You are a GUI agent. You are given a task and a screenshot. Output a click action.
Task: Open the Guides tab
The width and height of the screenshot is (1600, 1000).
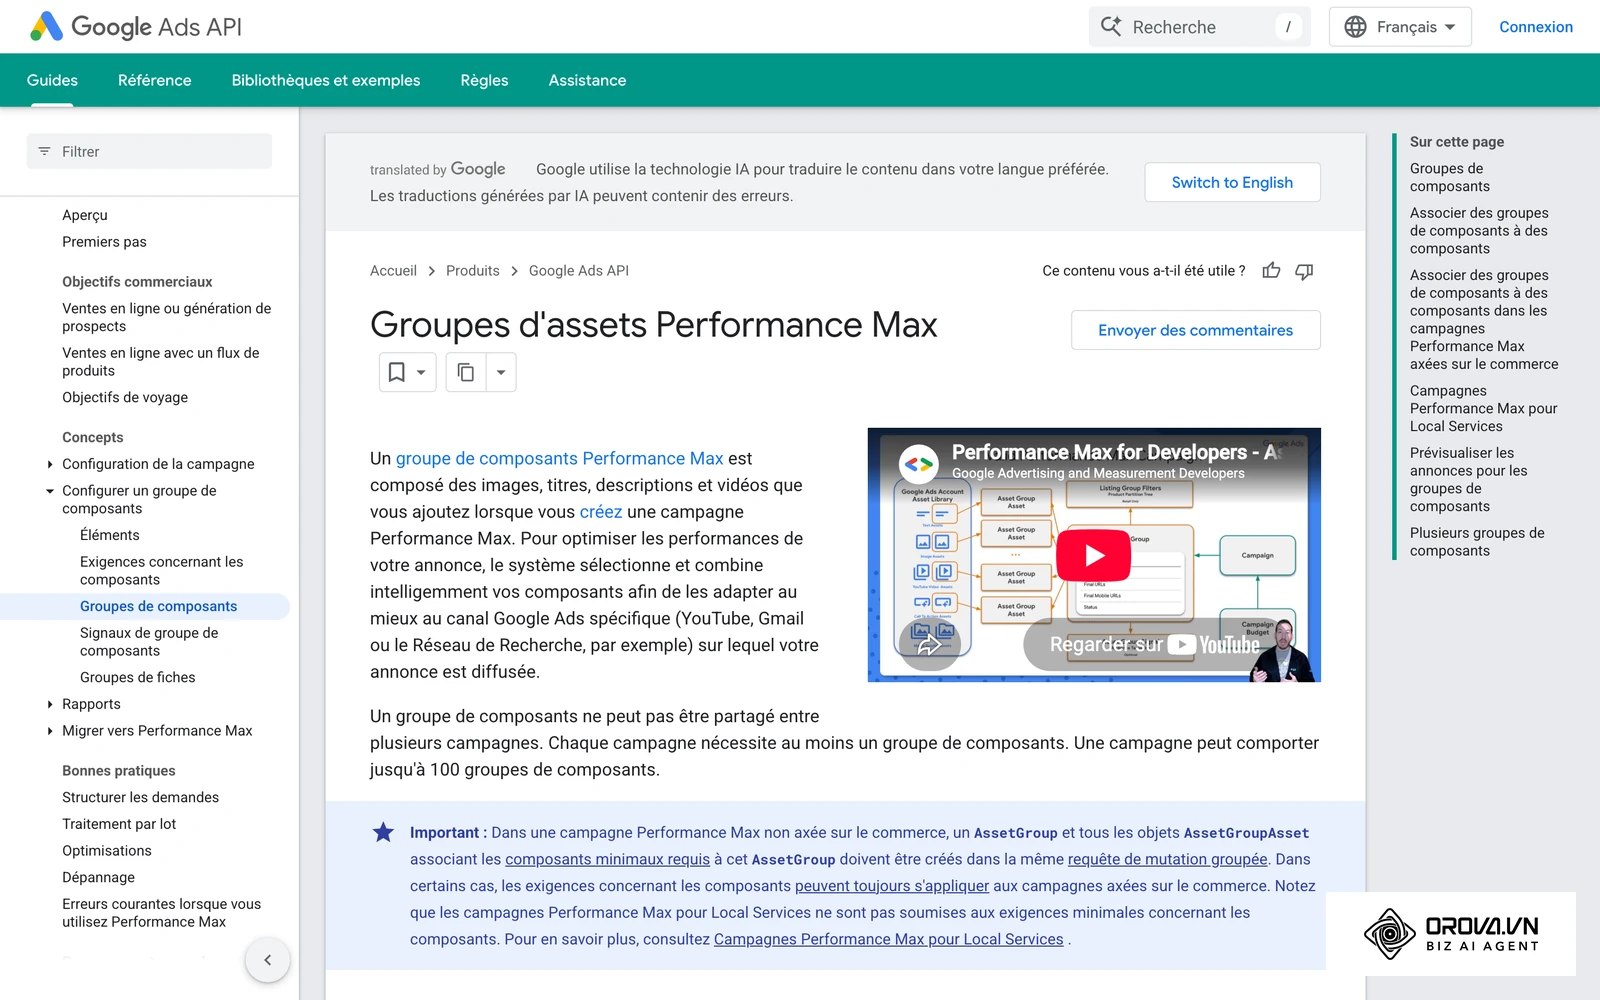[x=52, y=80]
